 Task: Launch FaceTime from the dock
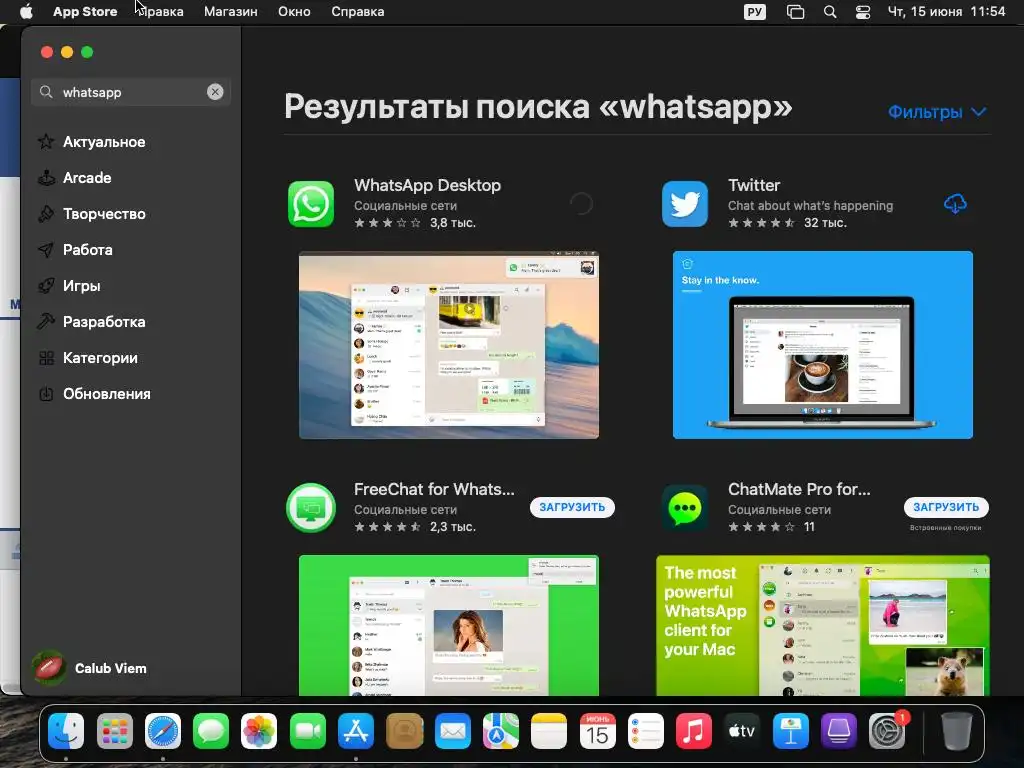307,731
